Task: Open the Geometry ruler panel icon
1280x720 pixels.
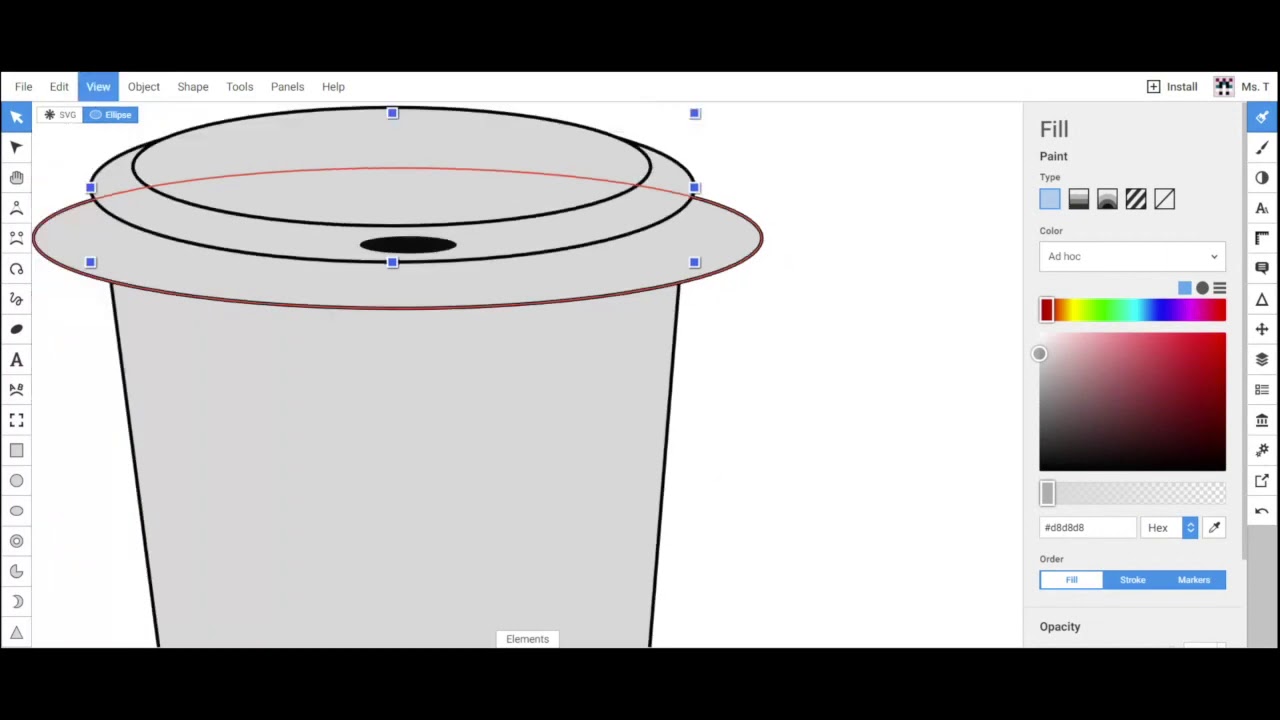Action: [1262, 238]
